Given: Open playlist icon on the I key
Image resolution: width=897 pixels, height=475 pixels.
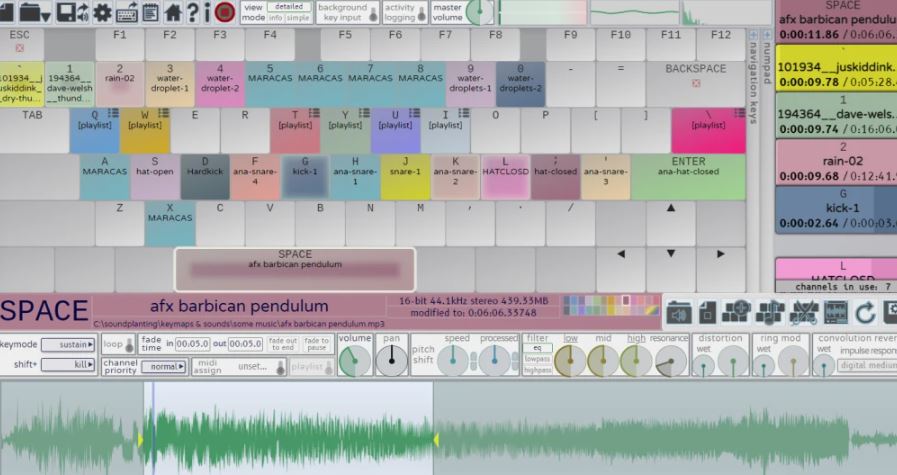Looking at the screenshot, I should (464, 113).
